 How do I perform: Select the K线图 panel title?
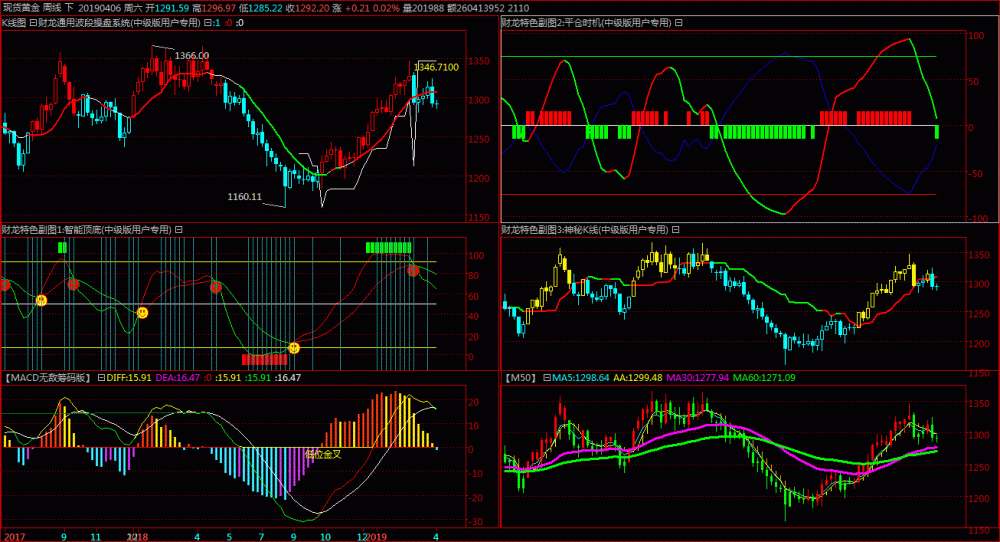14,23
